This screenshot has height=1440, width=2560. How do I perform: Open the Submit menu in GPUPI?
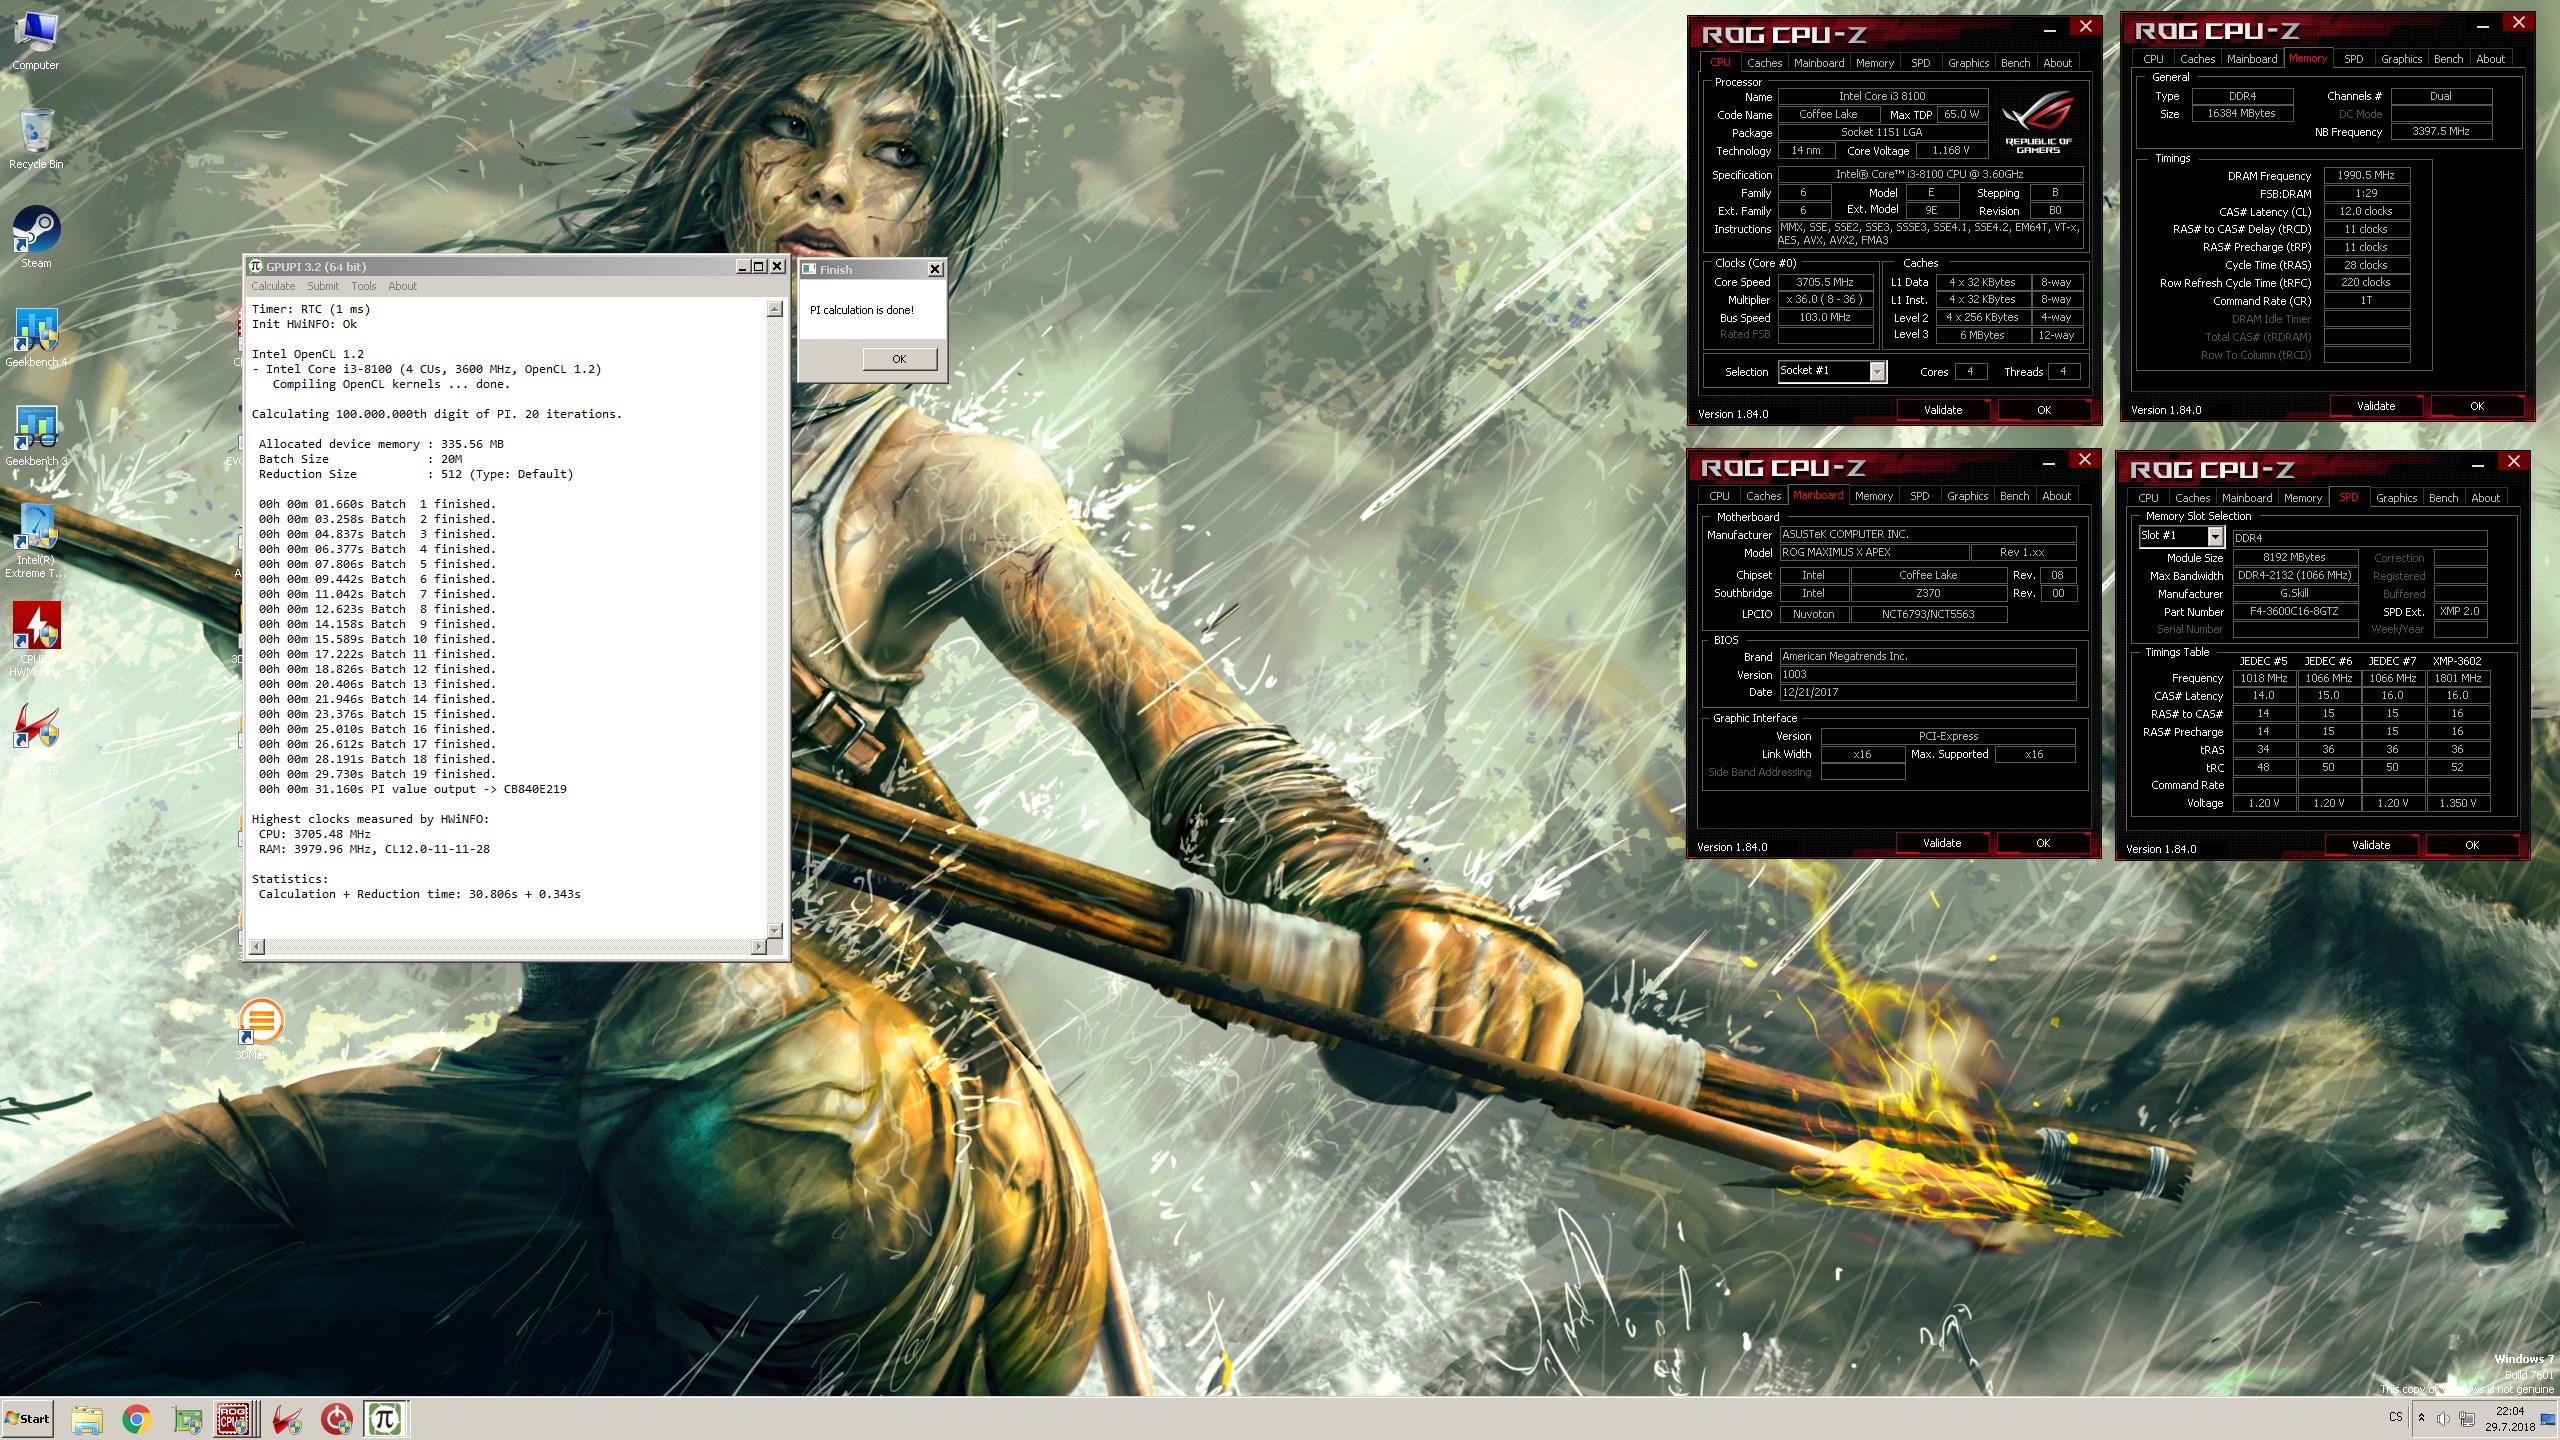tap(323, 286)
